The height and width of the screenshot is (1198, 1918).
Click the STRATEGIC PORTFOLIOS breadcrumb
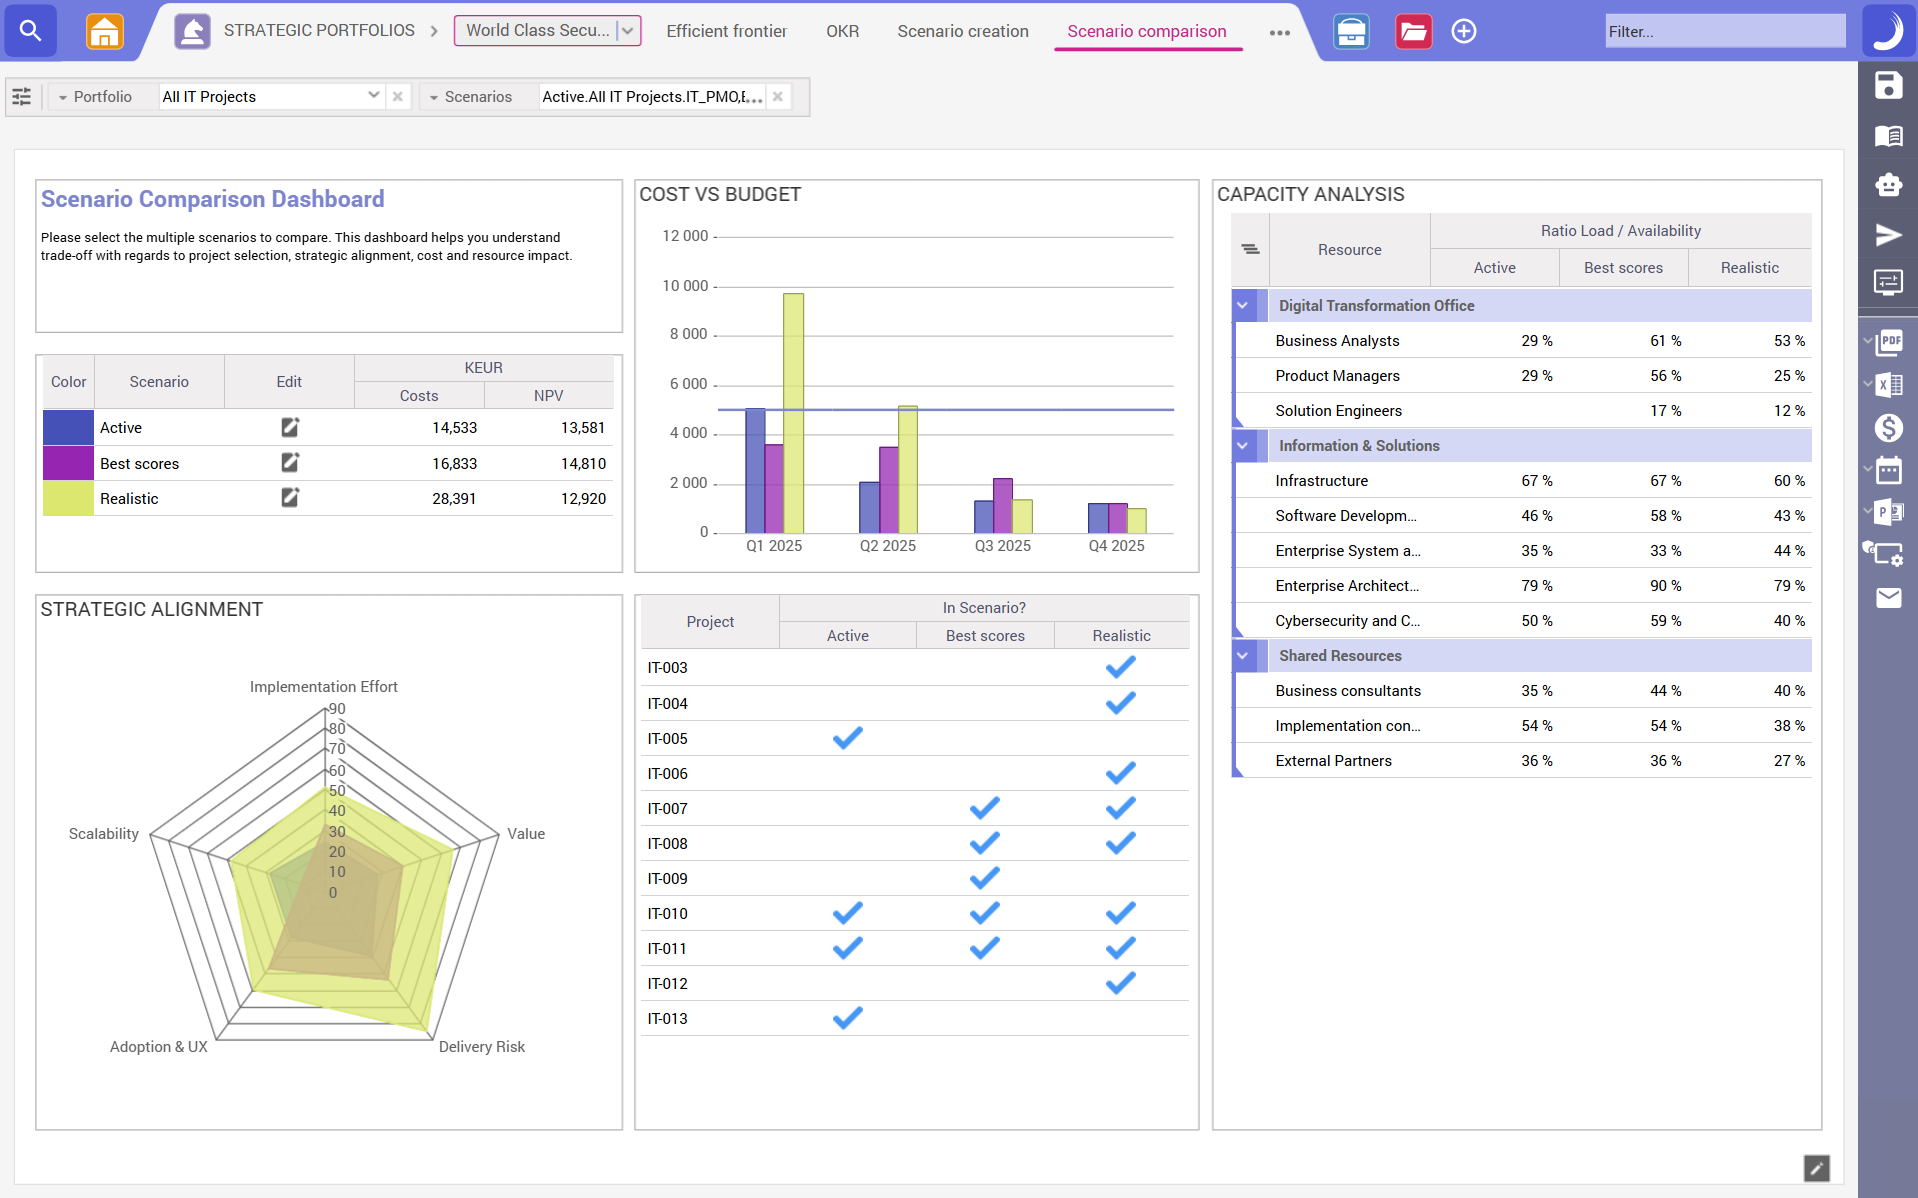click(x=318, y=31)
